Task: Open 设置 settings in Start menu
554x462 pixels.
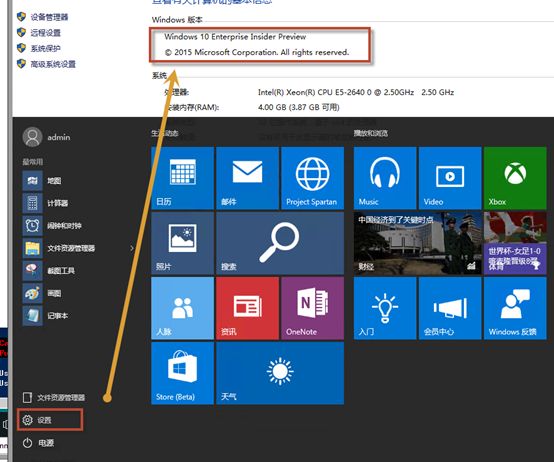Action: pyautogui.click(x=50, y=420)
